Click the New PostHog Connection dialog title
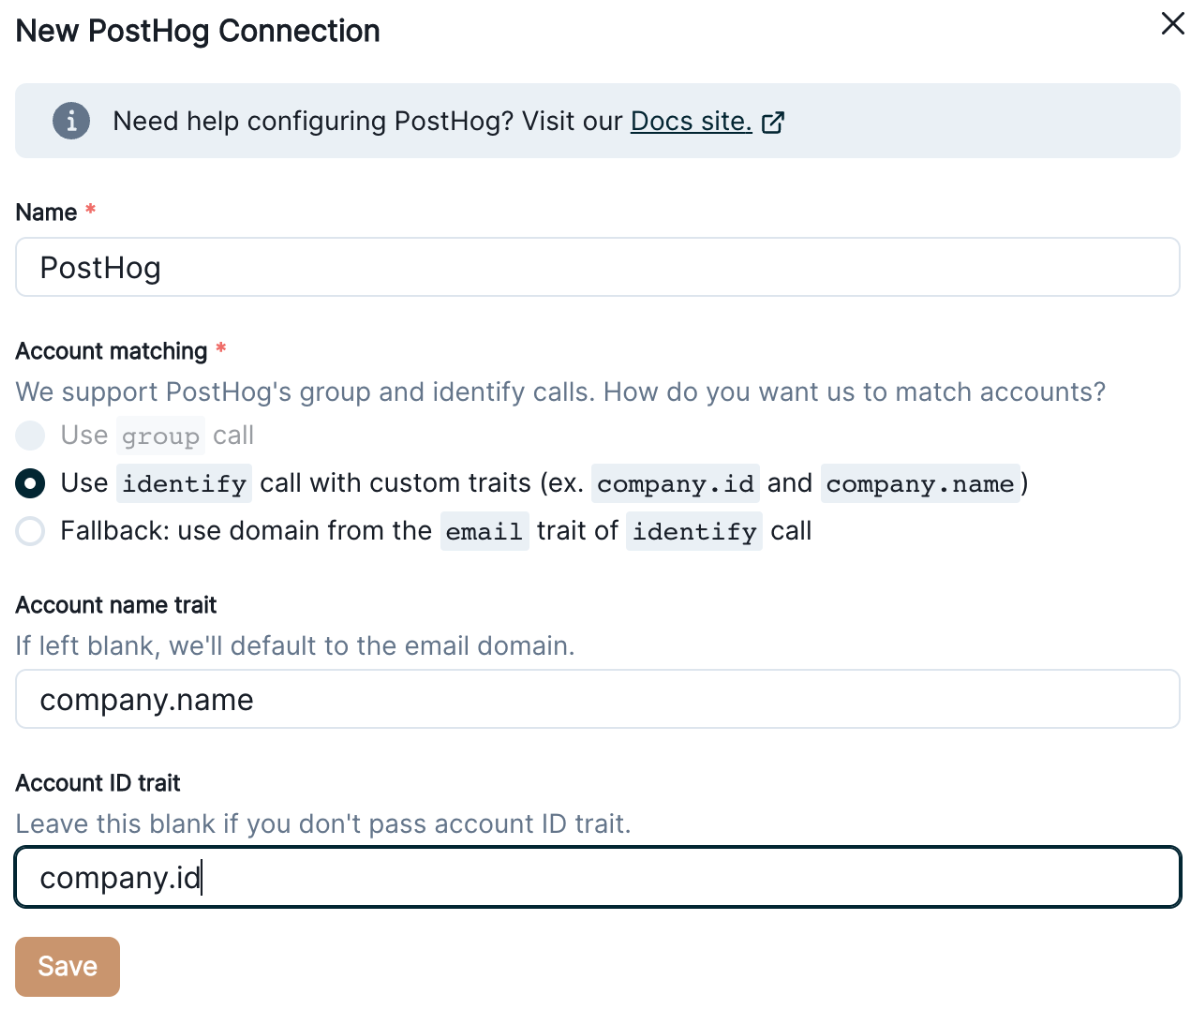The height and width of the screenshot is (1016, 1194). click(x=198, y=31)
